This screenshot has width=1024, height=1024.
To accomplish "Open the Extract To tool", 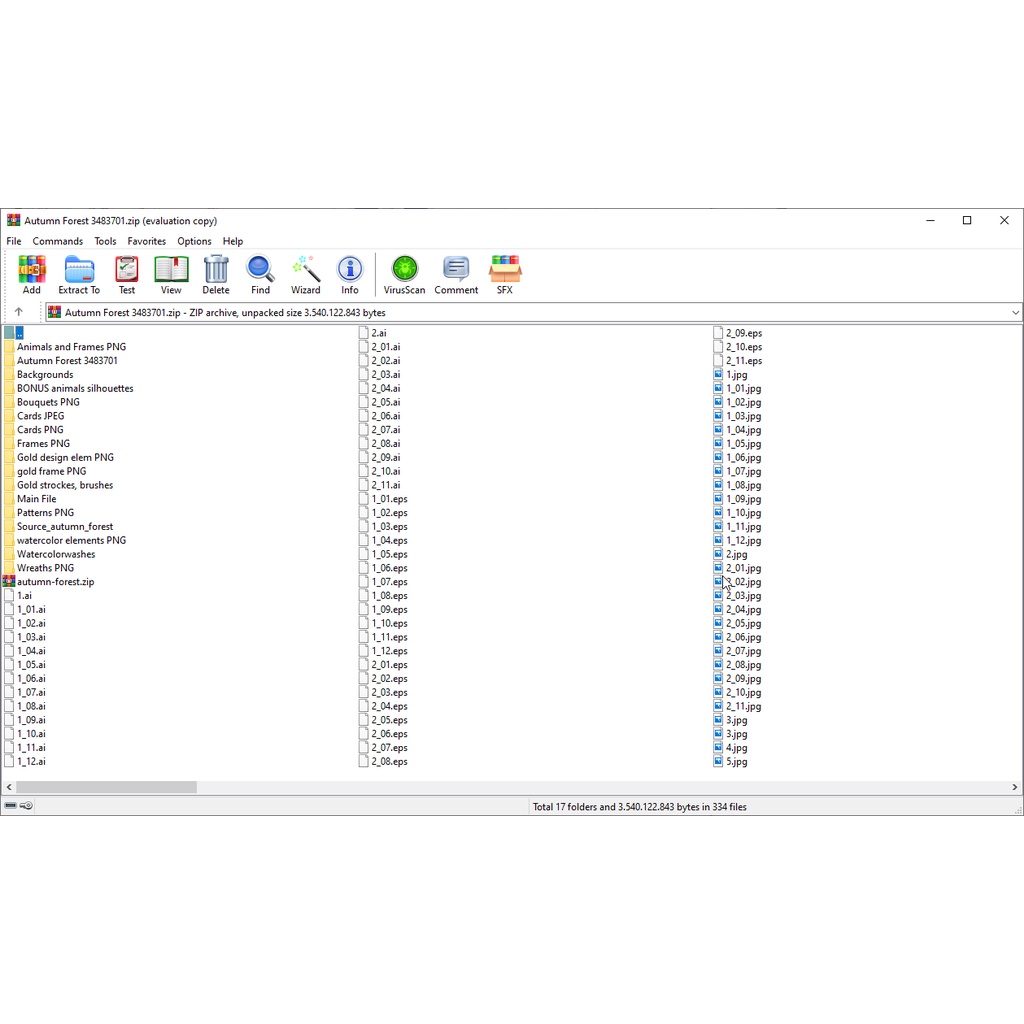I will (79, 274).
